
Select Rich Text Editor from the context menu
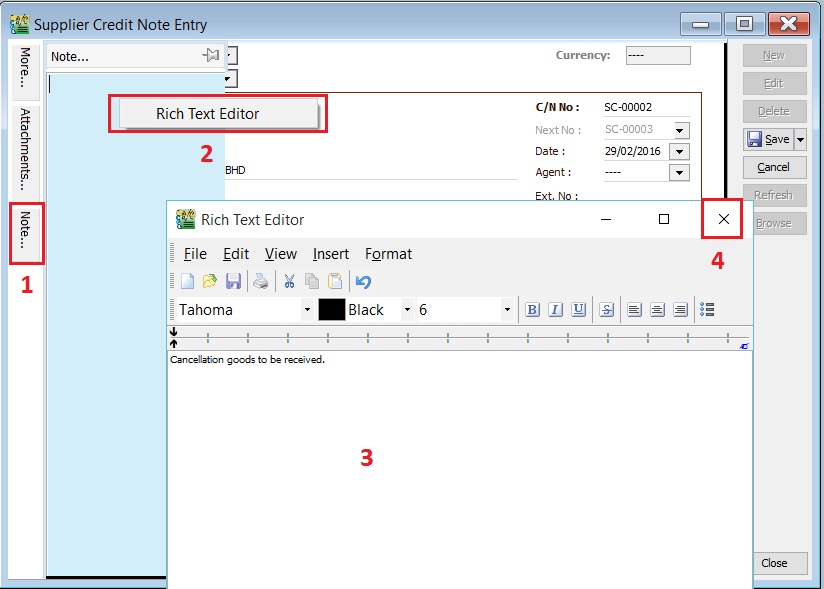pyautogui.click(x=218, y=114)
